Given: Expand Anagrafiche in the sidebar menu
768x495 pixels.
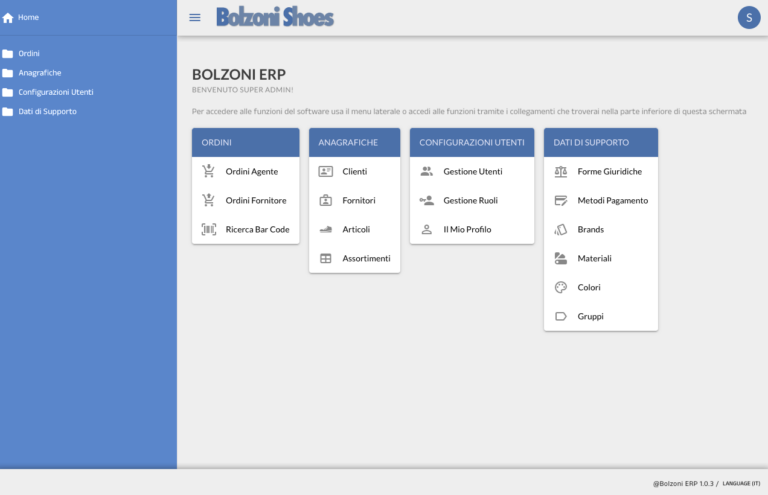Looking at the screenshot, I should [x=40, y=73].
